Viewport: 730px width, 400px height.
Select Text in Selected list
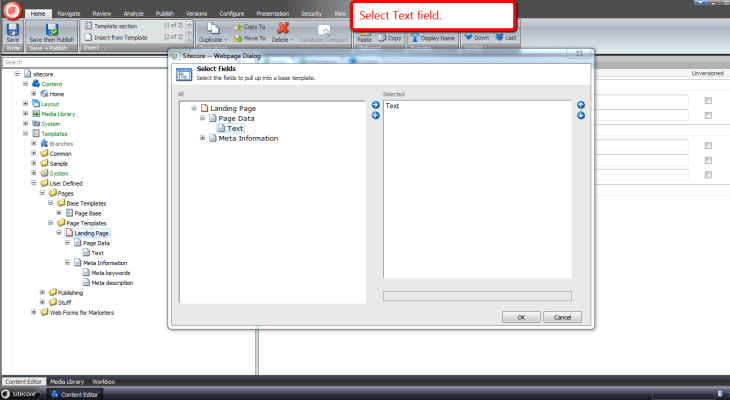click(x=392, y=106)
